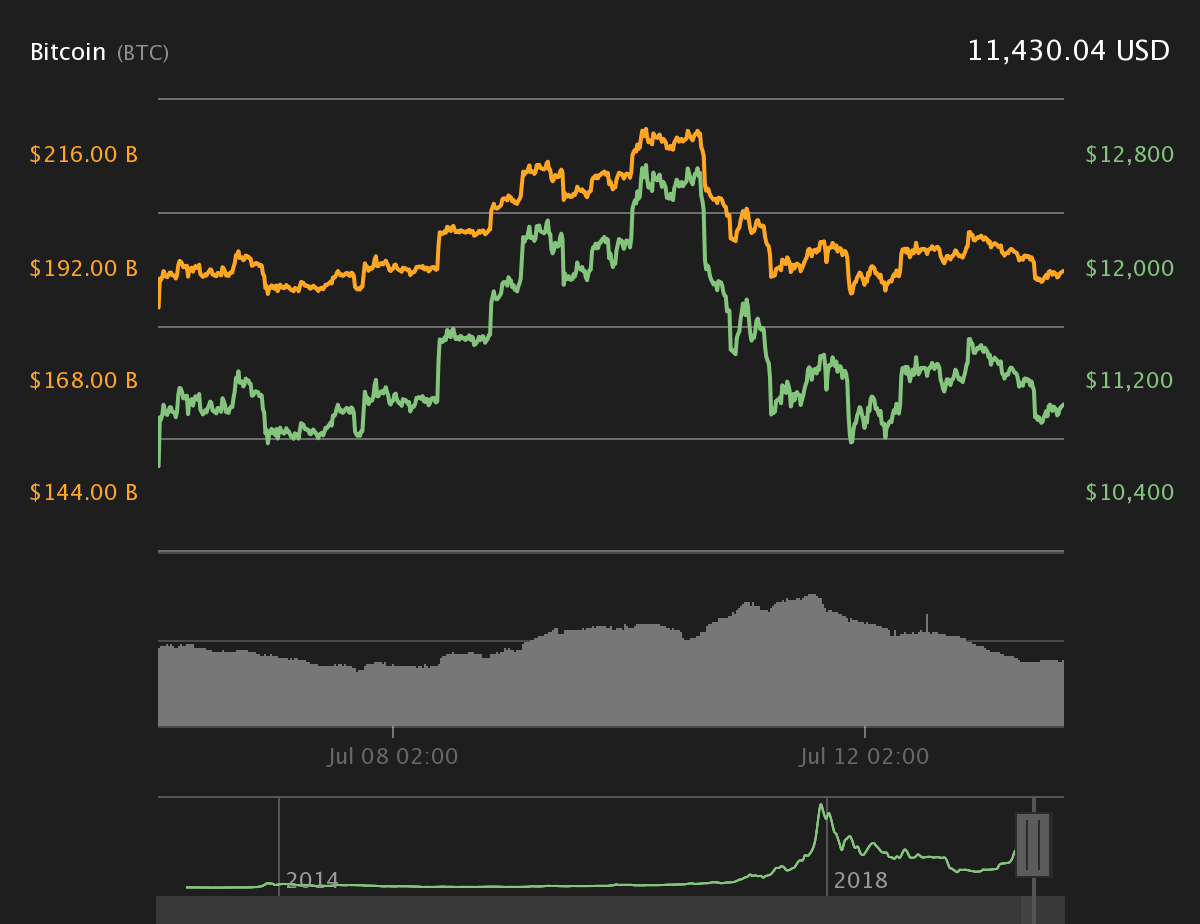Image resolution: width=1200 pixels, height=924 pixels.
Task: Click the $168.00 B market cap label
Action: tap(84, 380)
